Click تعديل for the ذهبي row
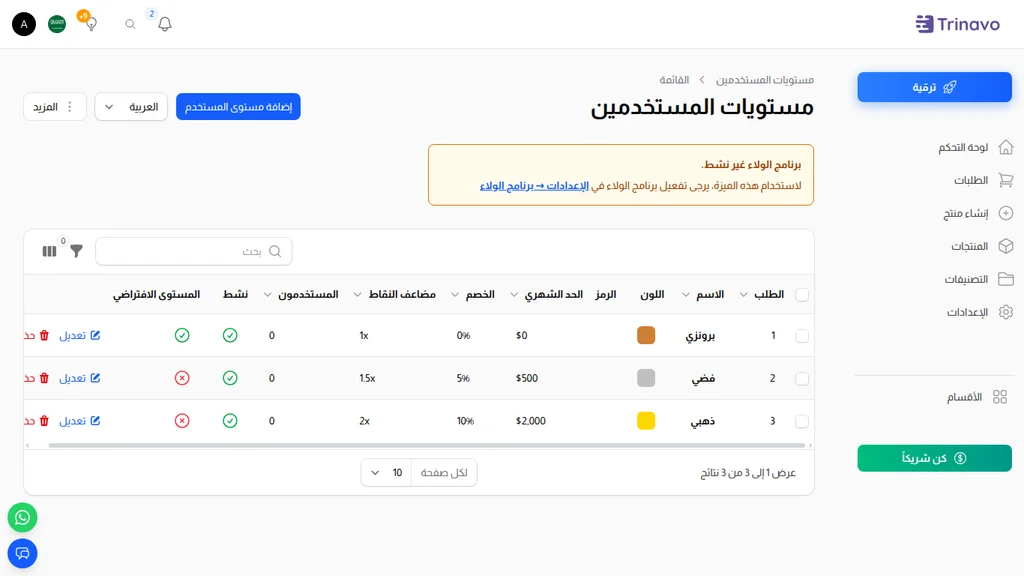The width and height of the screenshot is (1024, 576). click(x=78, y=421)
